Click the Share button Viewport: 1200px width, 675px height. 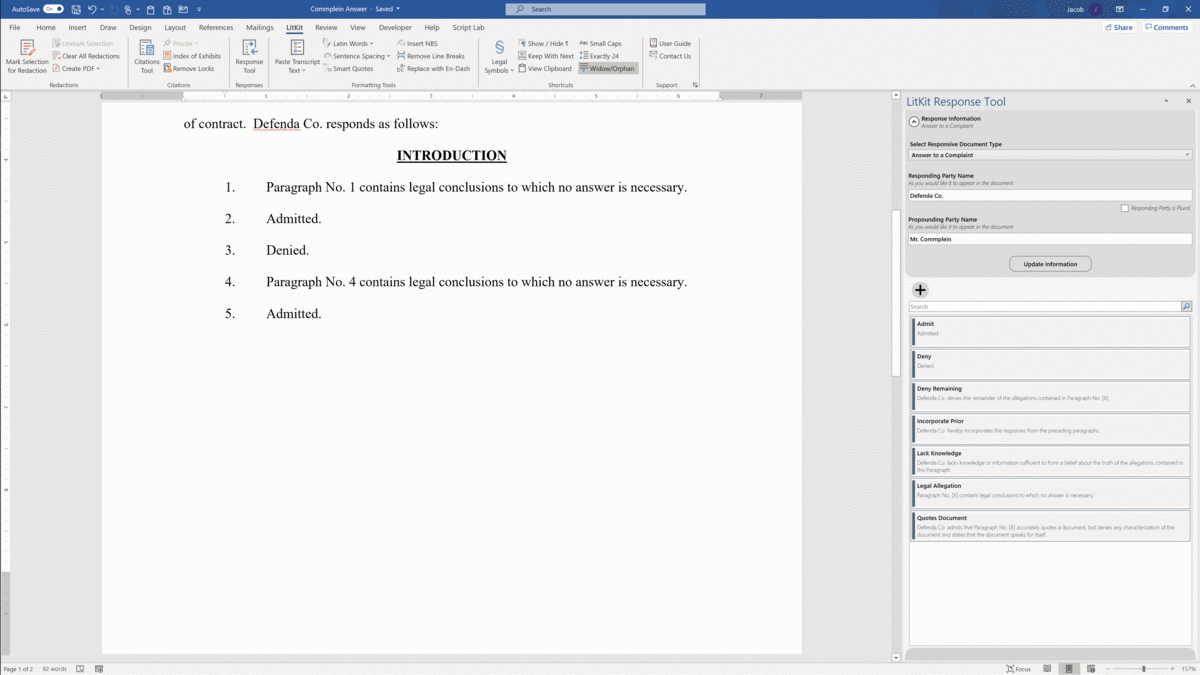pos(1118,27)
